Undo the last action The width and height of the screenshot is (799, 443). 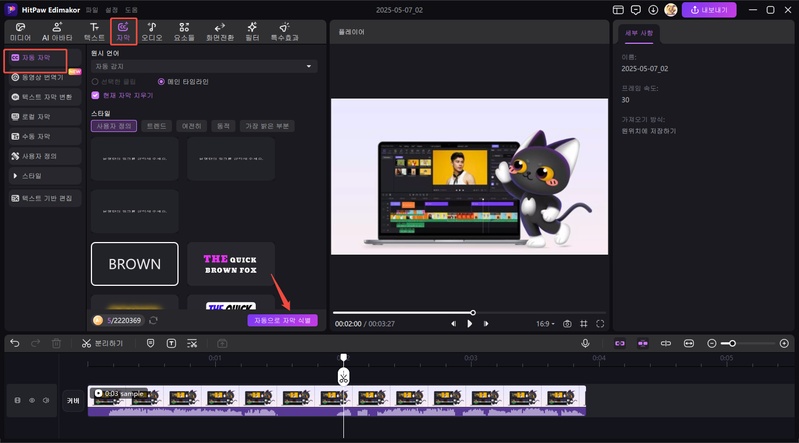tap(15, 344)
